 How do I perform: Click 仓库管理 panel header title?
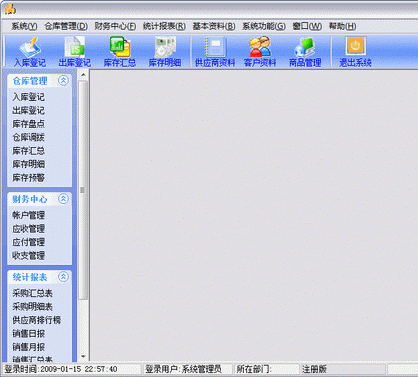30,81
